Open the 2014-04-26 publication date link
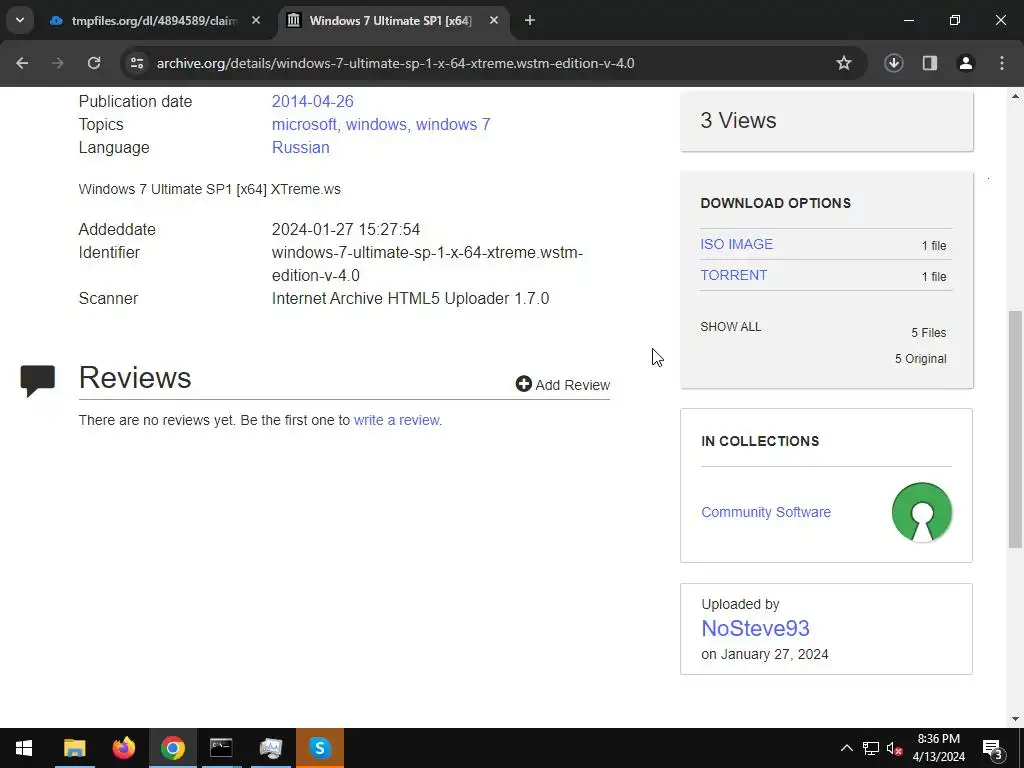Screen dimensions: 1024x768 312,101
